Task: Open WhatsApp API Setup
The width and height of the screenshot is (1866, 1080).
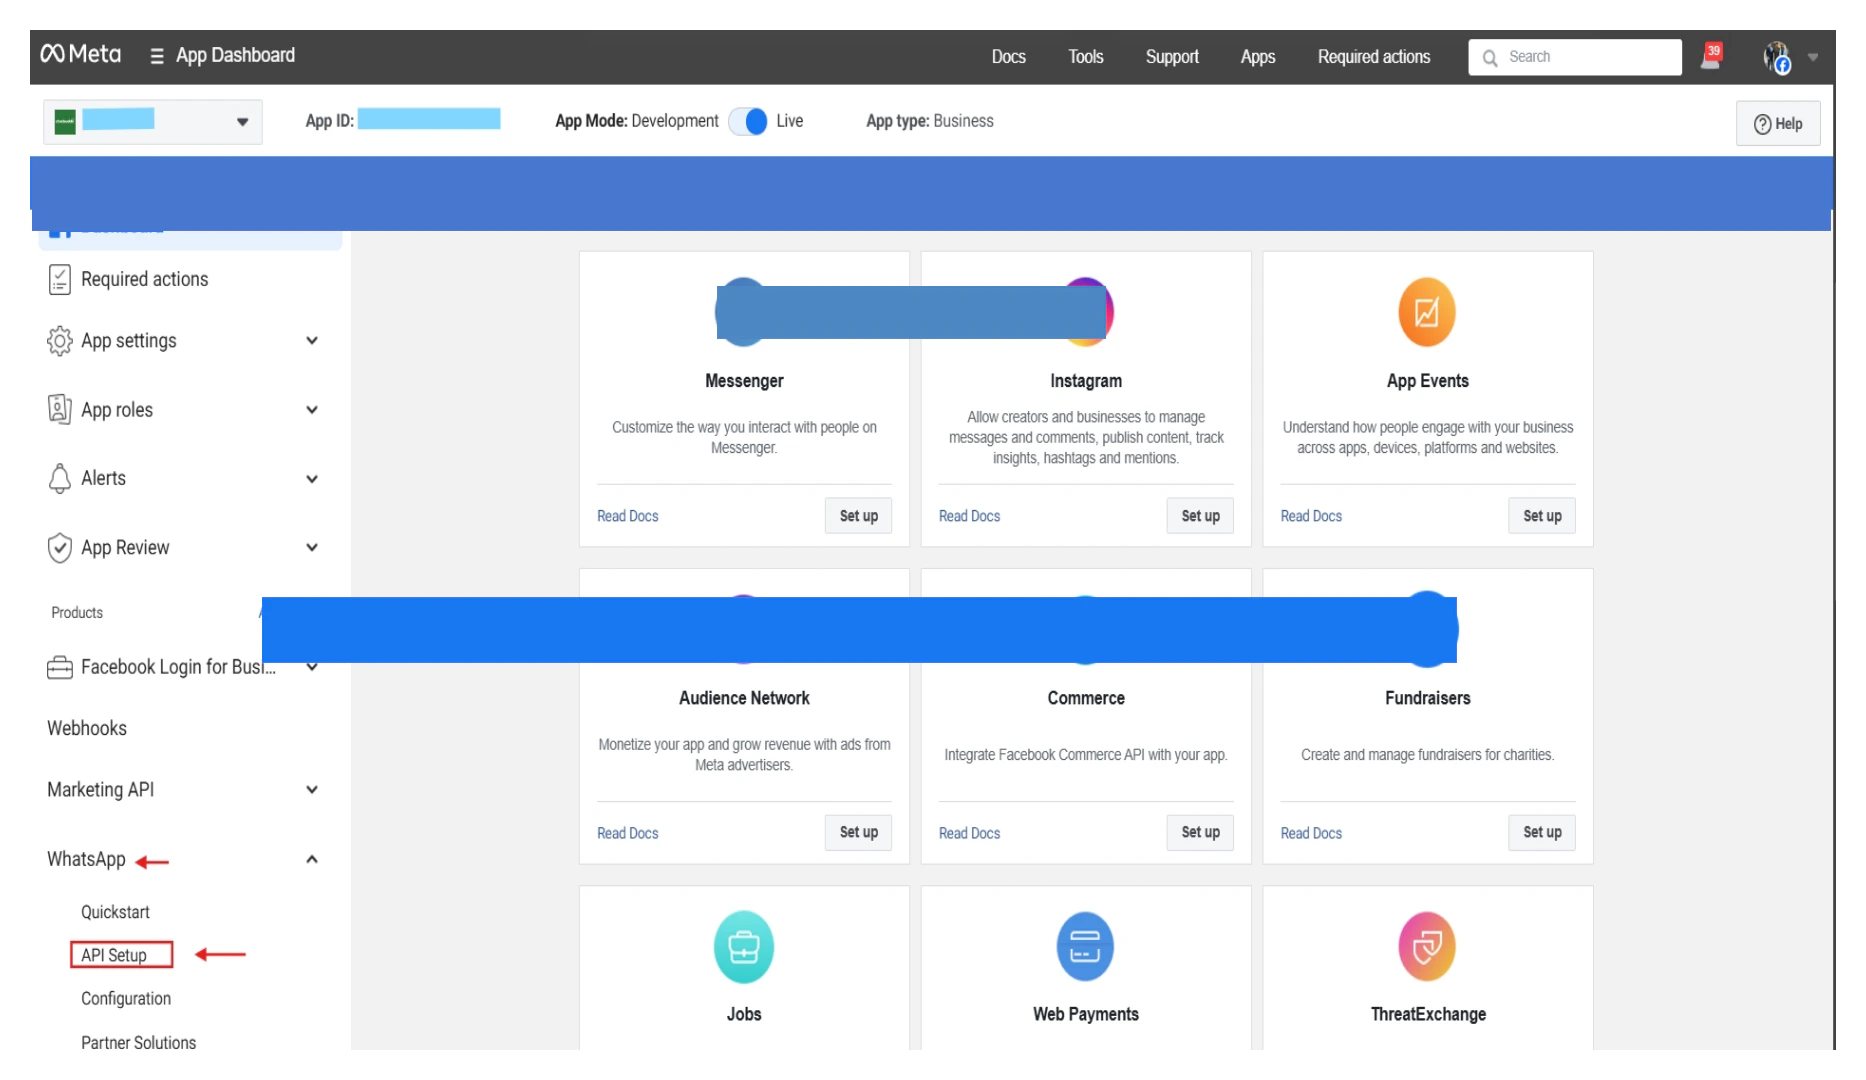Action: tap(114, 955)
